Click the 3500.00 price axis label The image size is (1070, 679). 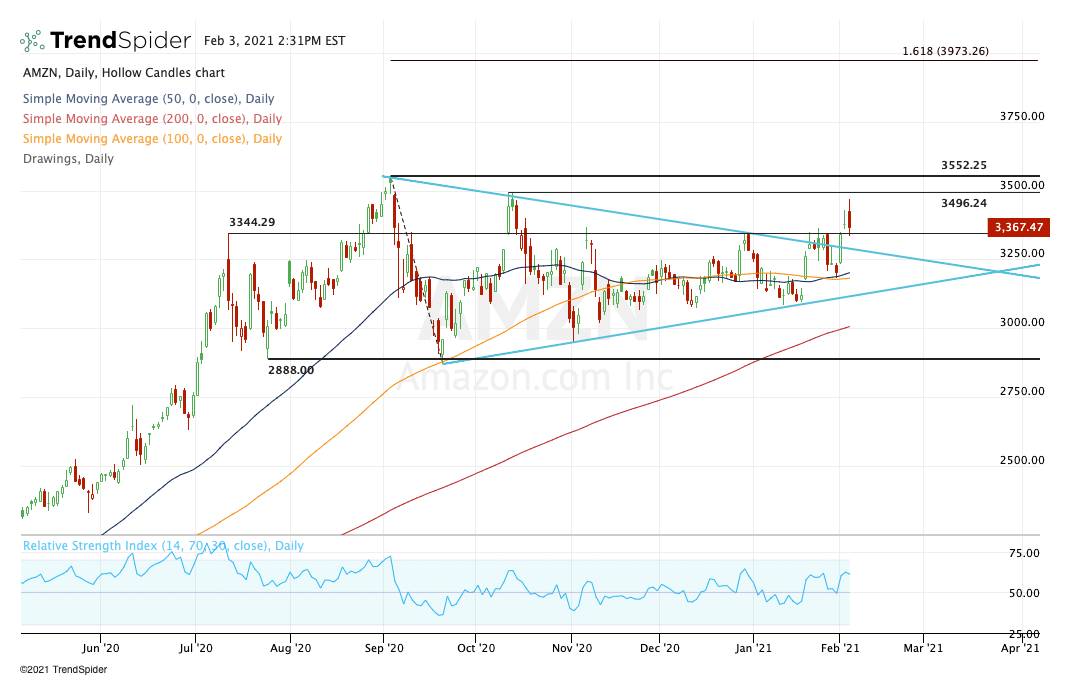pos(1022,186)
